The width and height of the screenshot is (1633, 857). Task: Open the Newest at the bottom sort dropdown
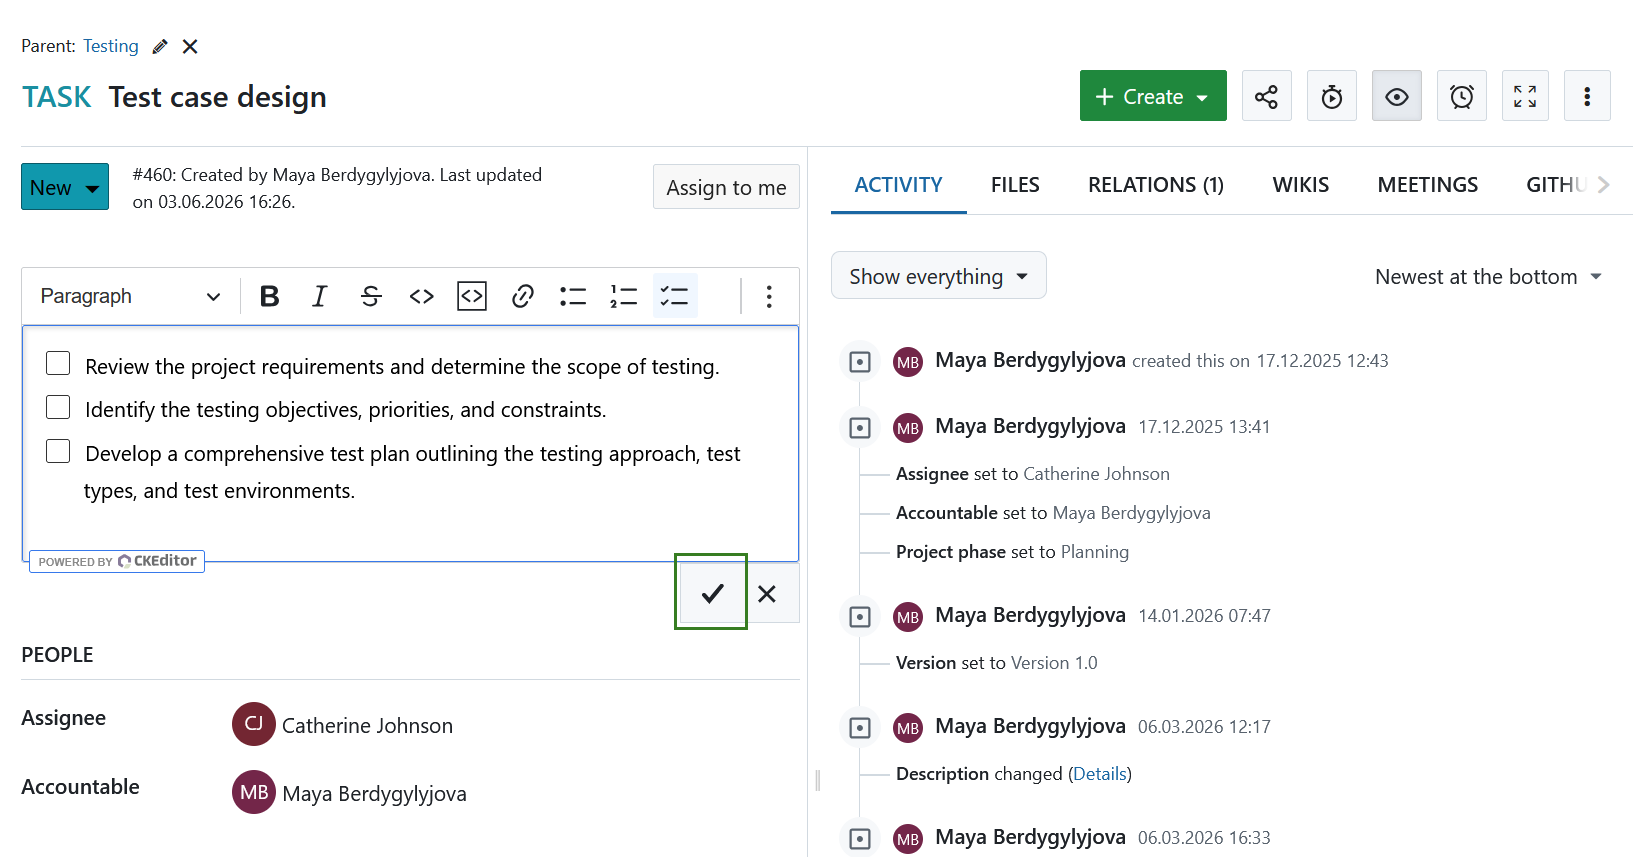[x=1489, y=277]
